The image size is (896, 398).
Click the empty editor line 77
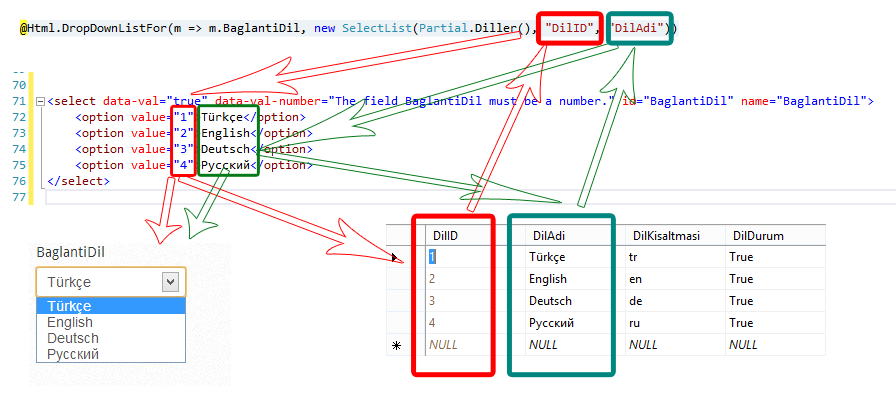click(469, 197)
